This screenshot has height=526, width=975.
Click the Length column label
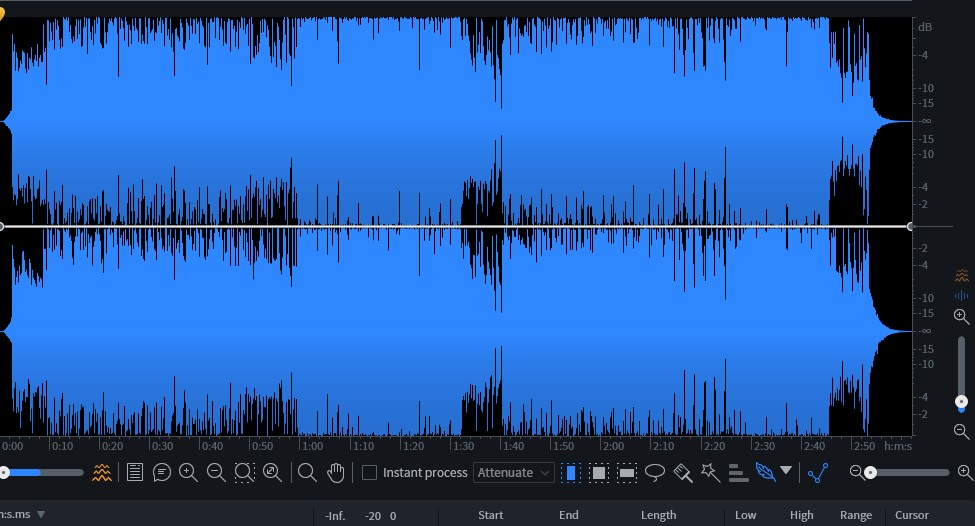tap(658, 515)
